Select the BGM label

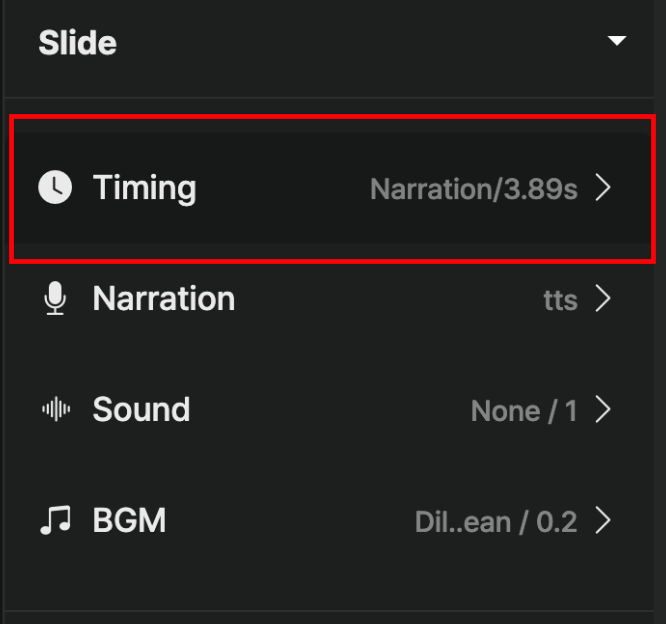(x=129, y=520)
